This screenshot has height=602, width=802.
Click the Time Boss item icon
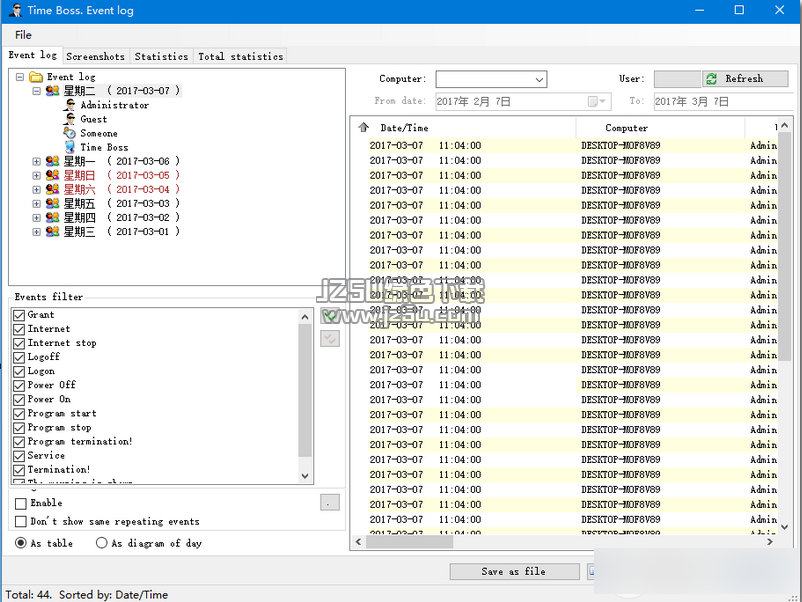70,147
